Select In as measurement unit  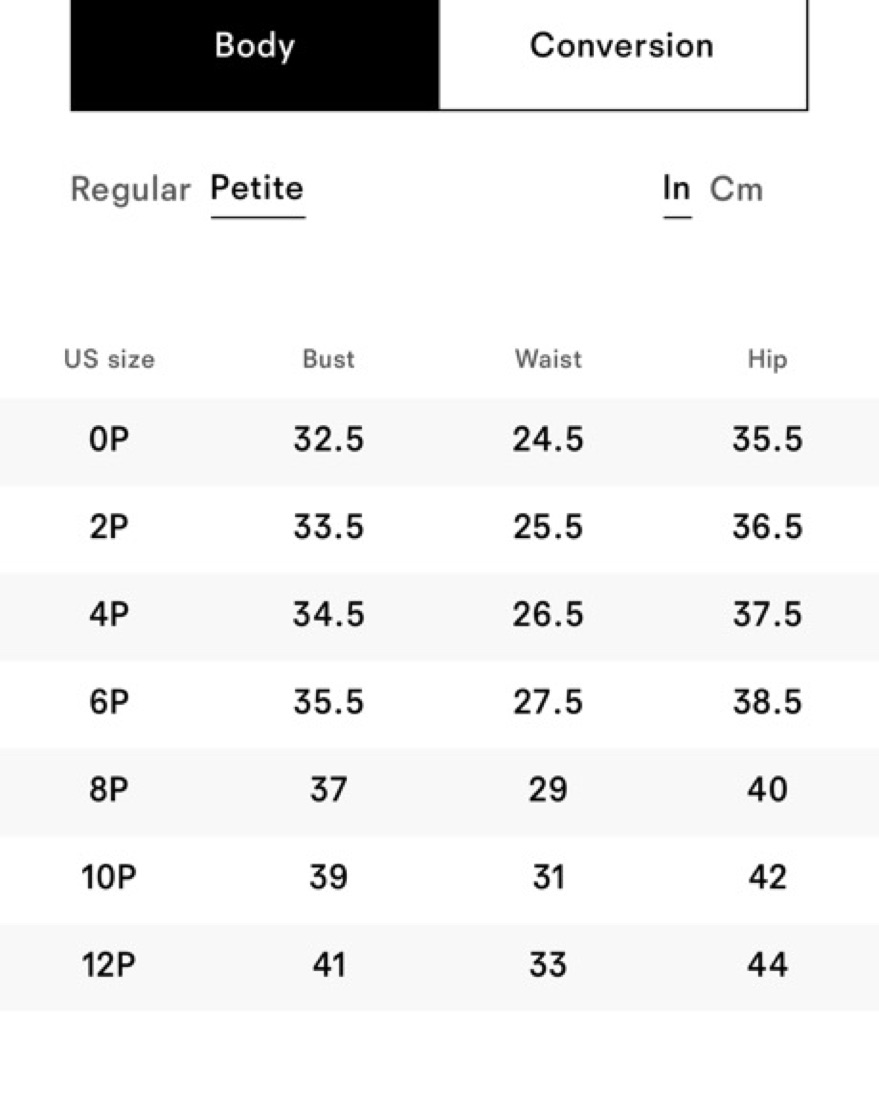tap(677, 188)
